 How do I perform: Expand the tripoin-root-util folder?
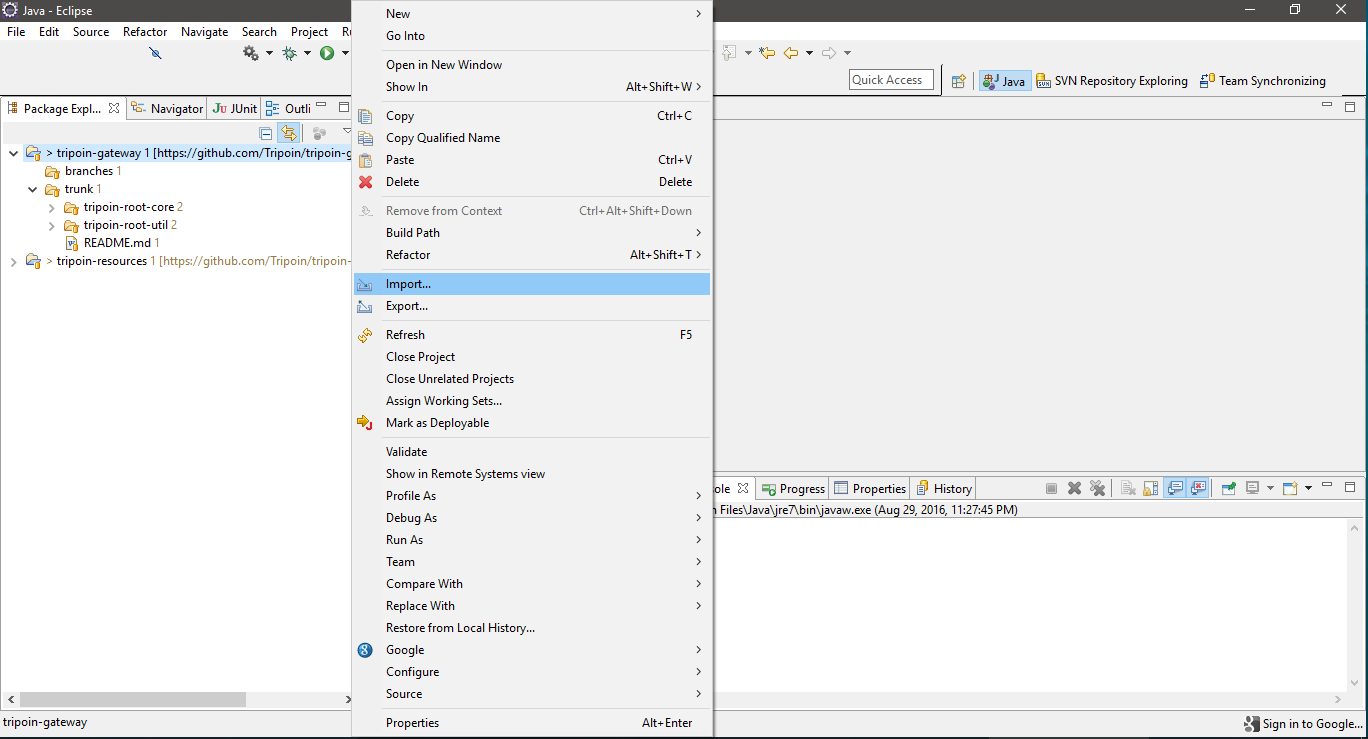(x=52, y=225)
